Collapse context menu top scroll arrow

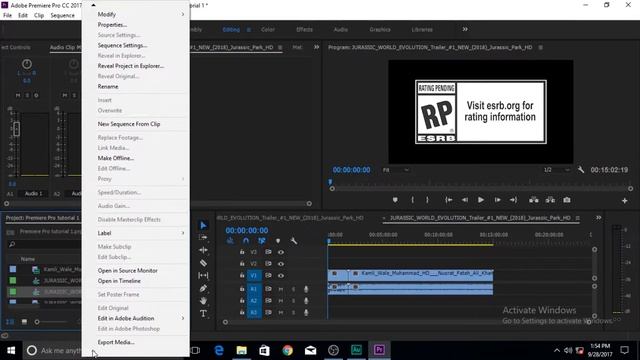point(93,5)
